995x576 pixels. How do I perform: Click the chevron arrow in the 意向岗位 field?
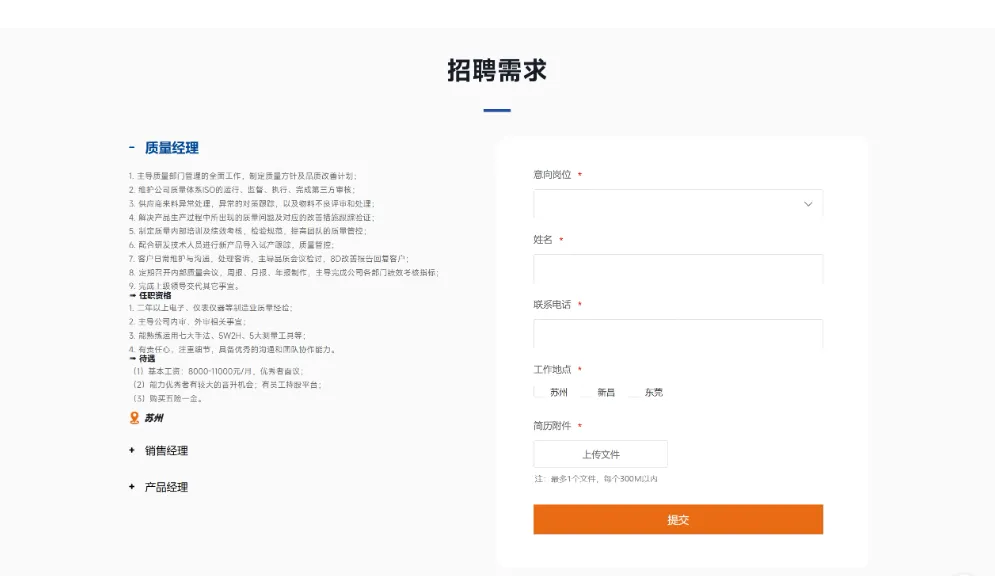point(808,204)
